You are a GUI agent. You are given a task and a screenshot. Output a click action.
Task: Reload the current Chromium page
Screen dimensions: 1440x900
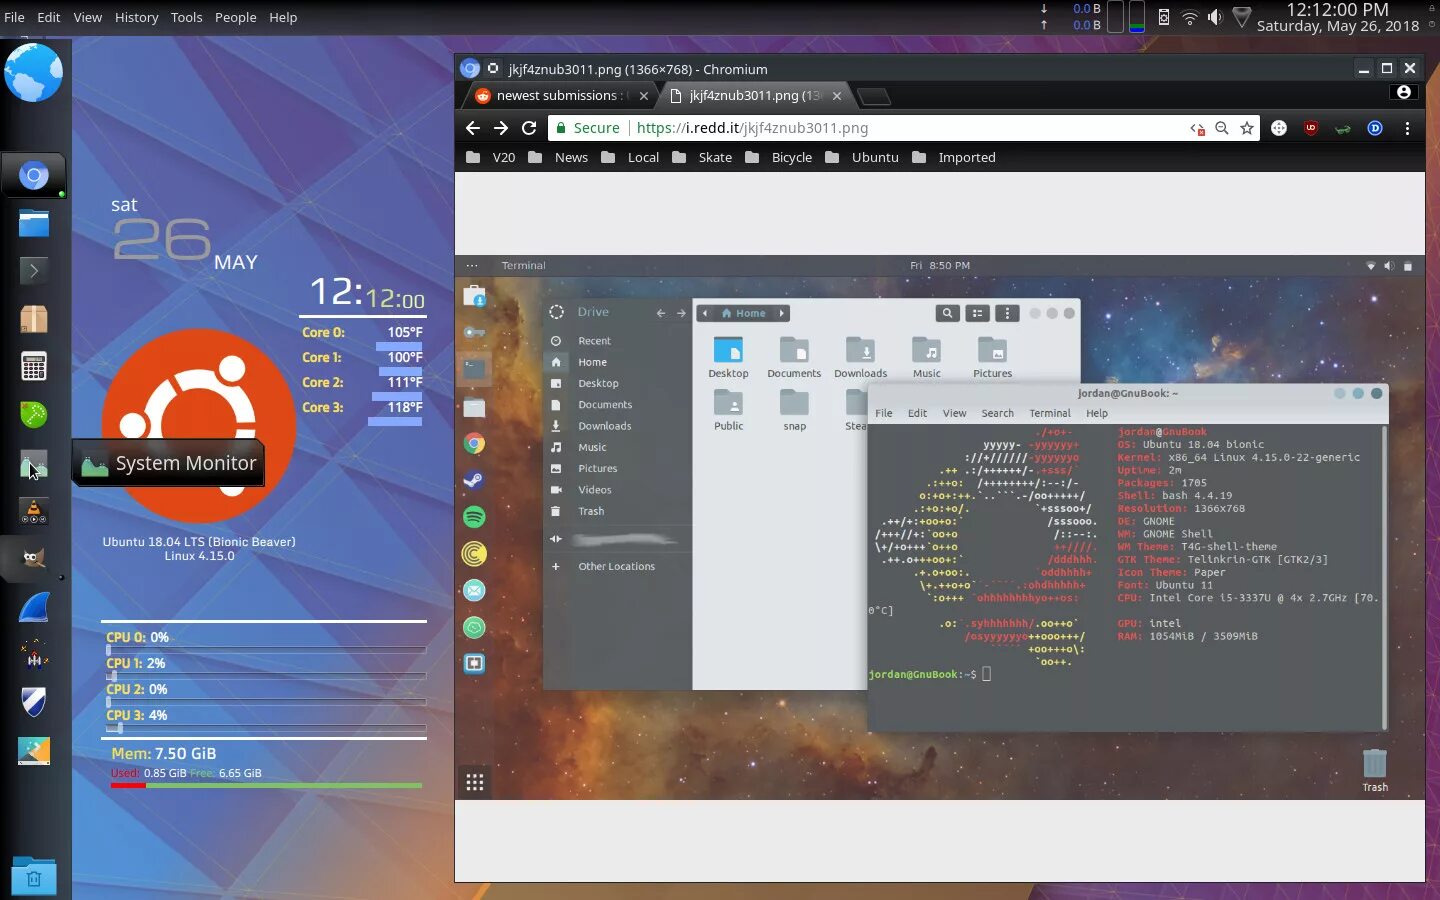pyautogui.click(x=529, y=128)
